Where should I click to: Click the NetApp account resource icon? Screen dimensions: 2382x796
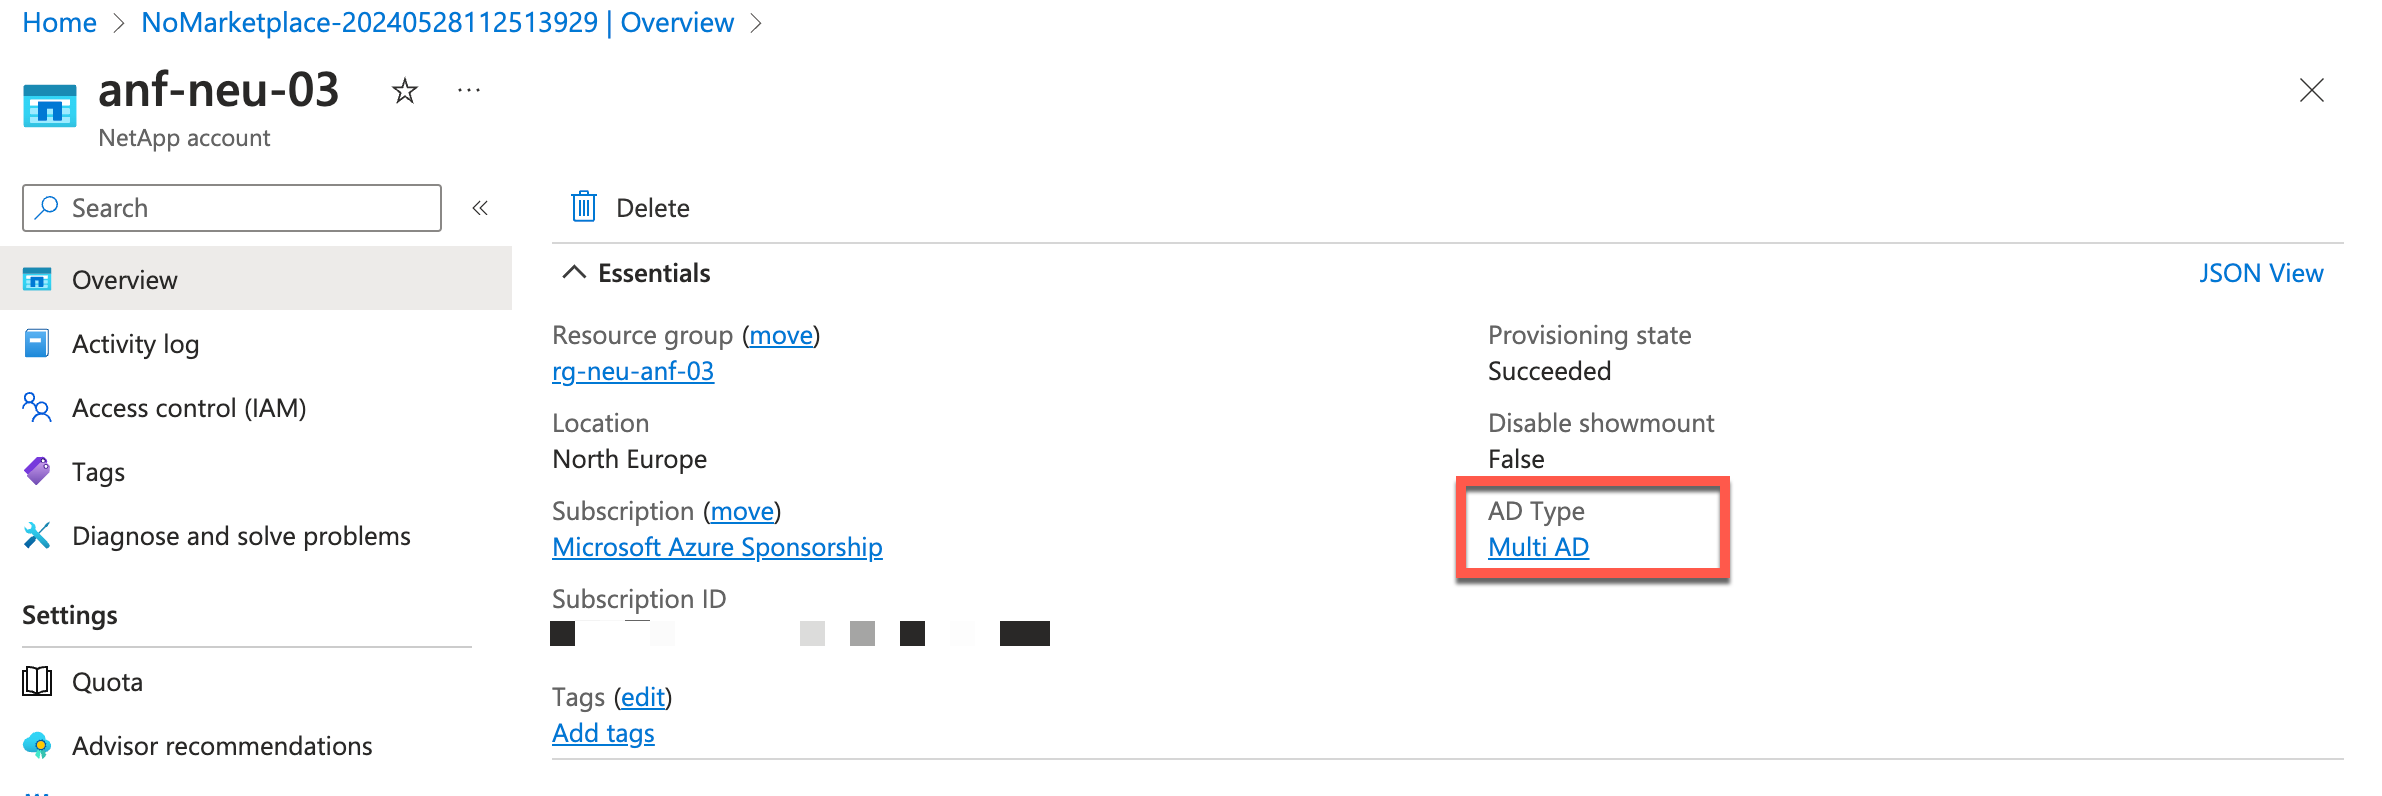click(49, 106)
